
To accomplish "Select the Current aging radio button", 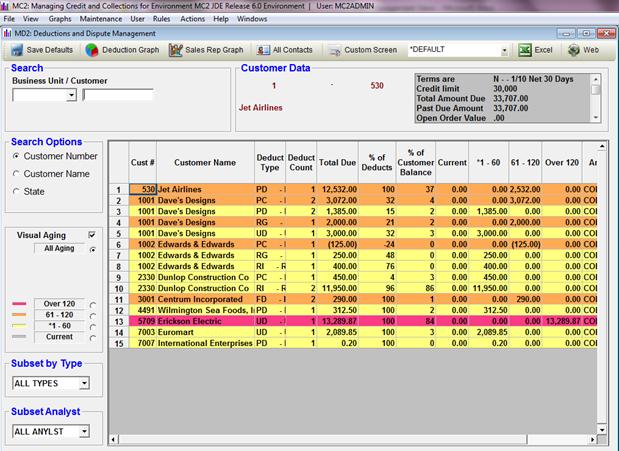I will coord(93,338).
